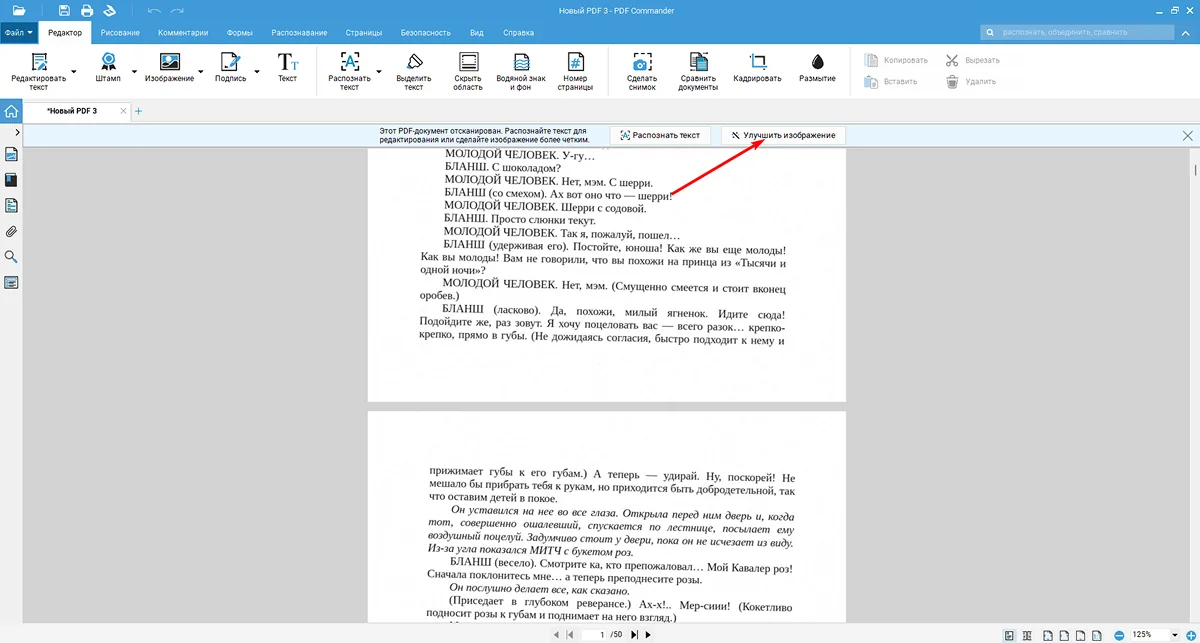The image size is (1200, 643).
Task: Open the bookmarks panel in left sidebar
Action: click(x=12, y=180)
